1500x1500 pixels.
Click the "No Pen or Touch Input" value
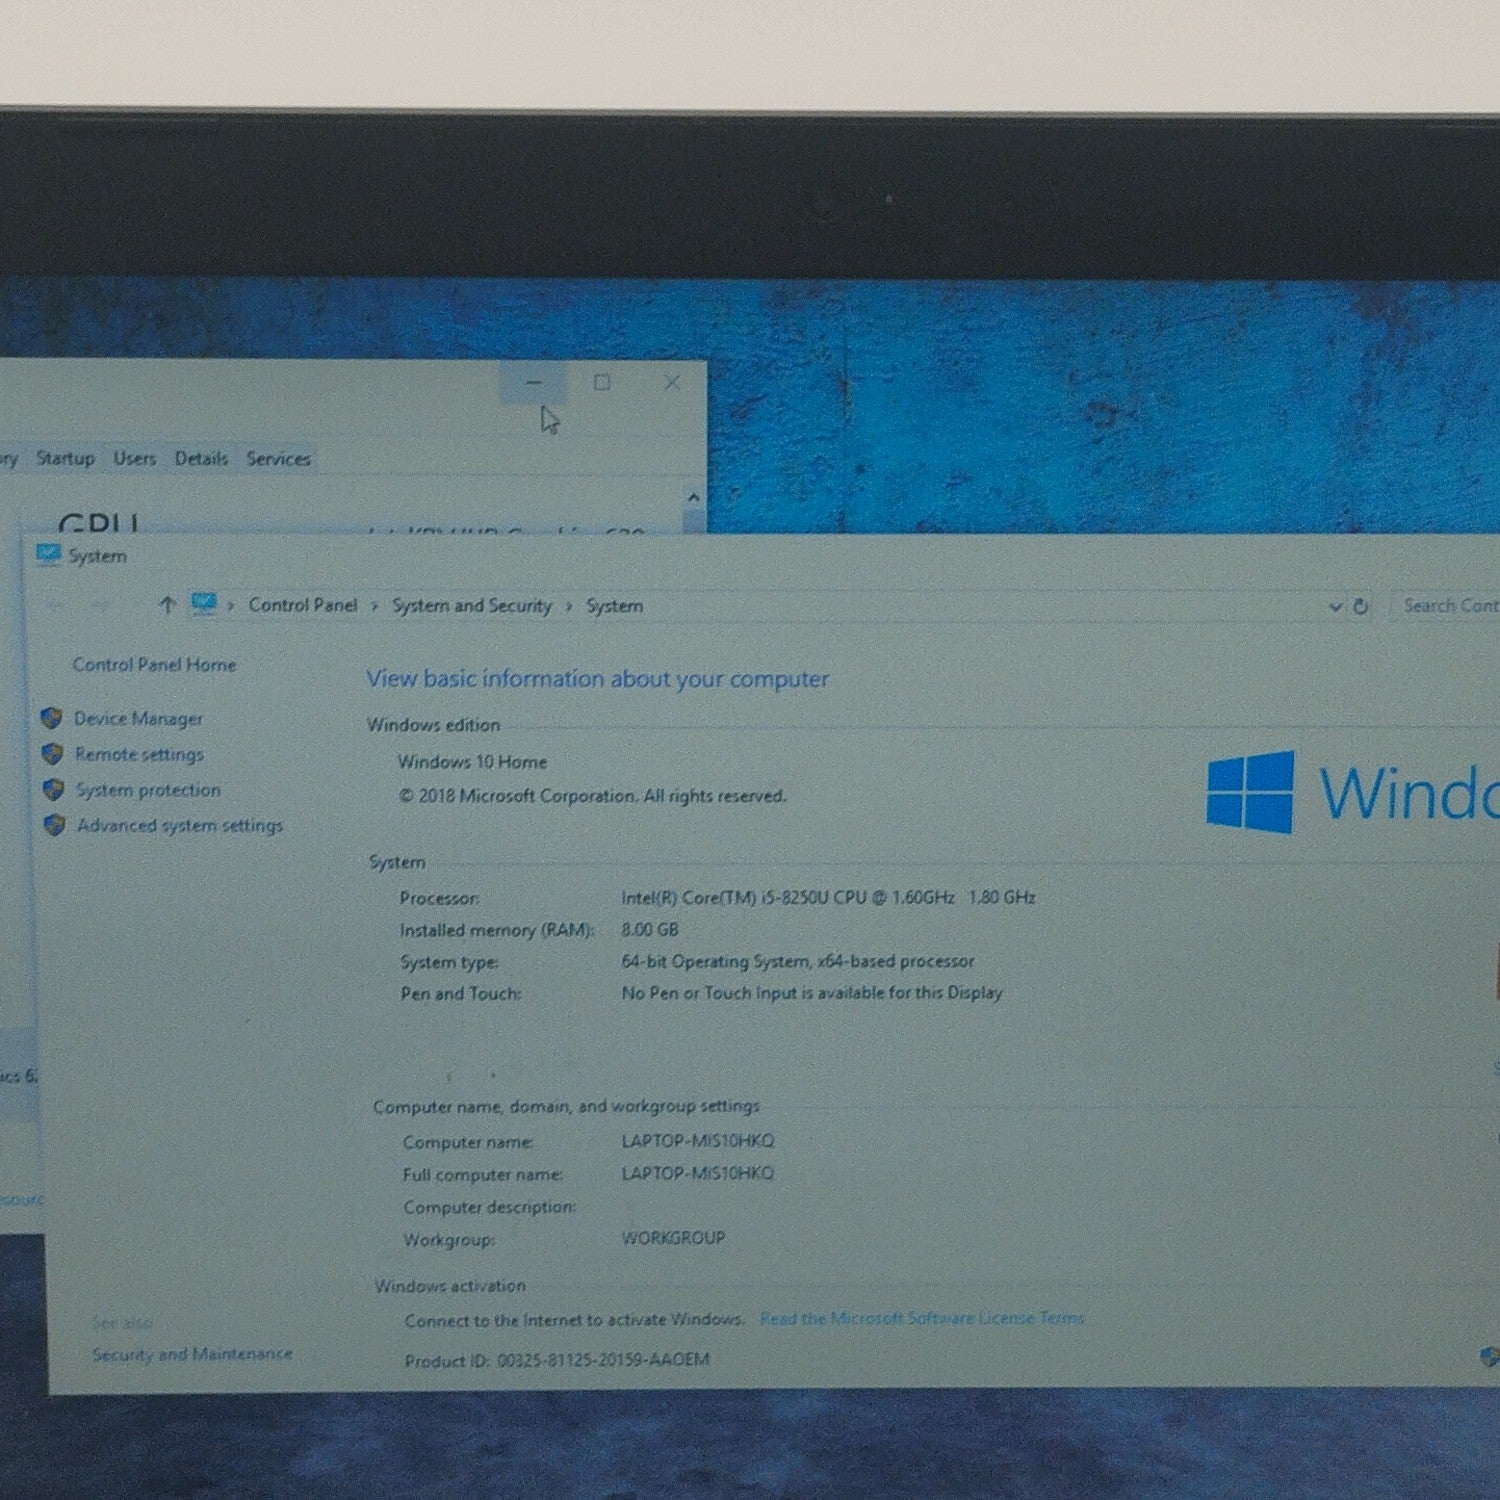[812, 993]
